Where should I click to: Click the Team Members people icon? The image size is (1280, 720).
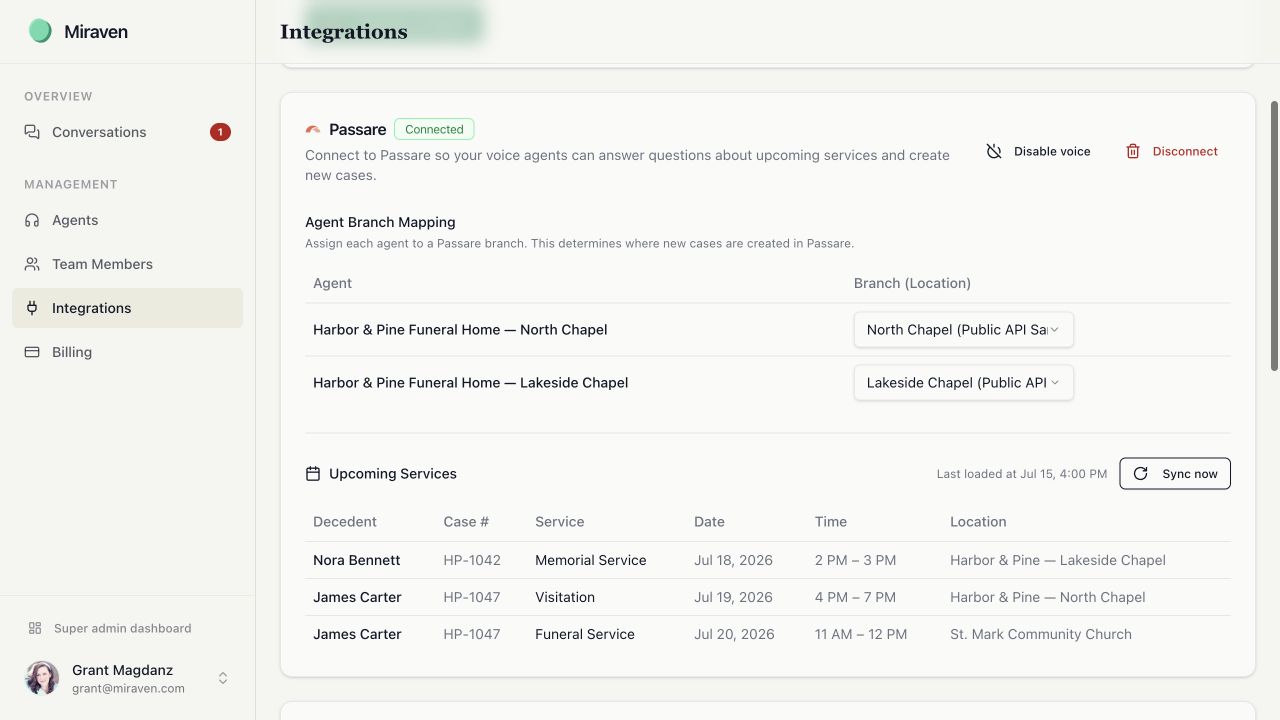pos(32,264)
